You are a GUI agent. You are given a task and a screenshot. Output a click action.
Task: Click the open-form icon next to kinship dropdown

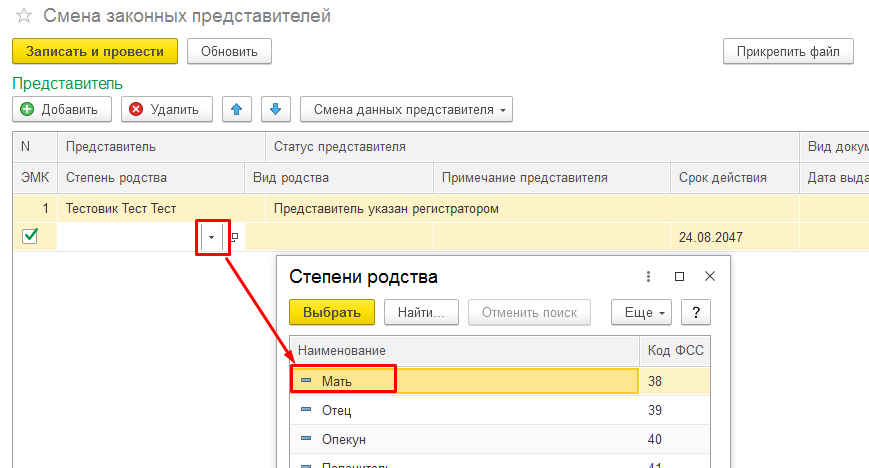click(x=235, y=237)
